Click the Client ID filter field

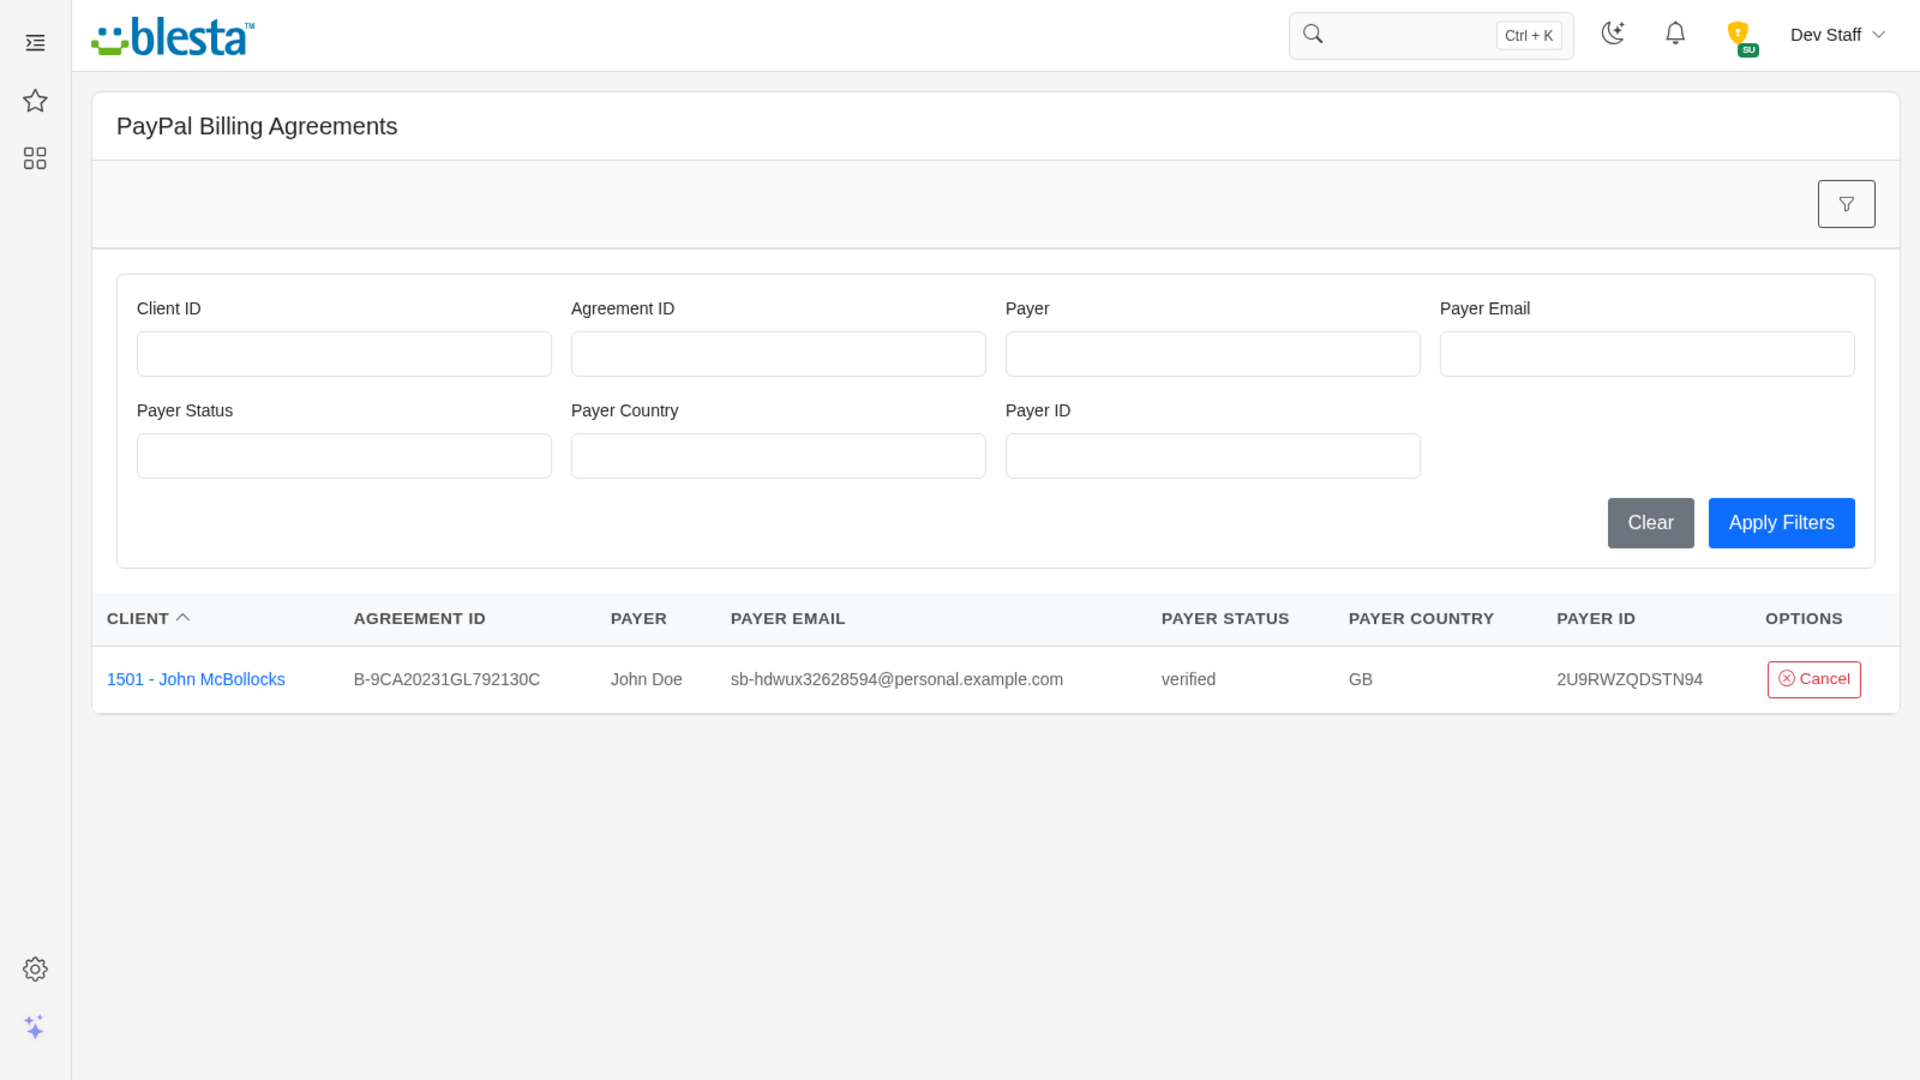[x=344, y=354]
